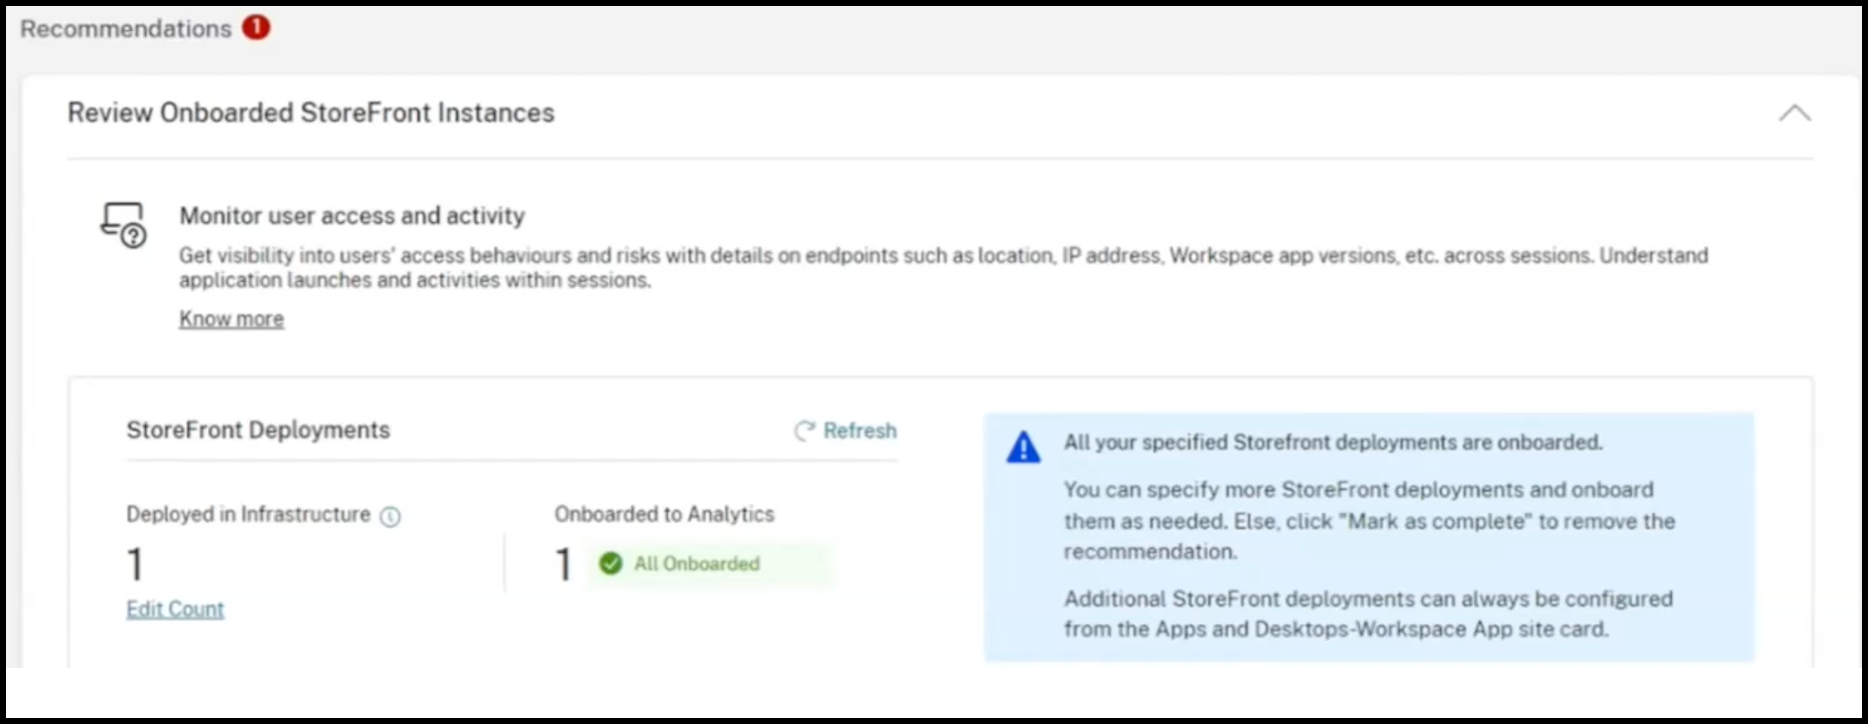Click info icon next to Deployed in Infrastructure

(390, 516)
